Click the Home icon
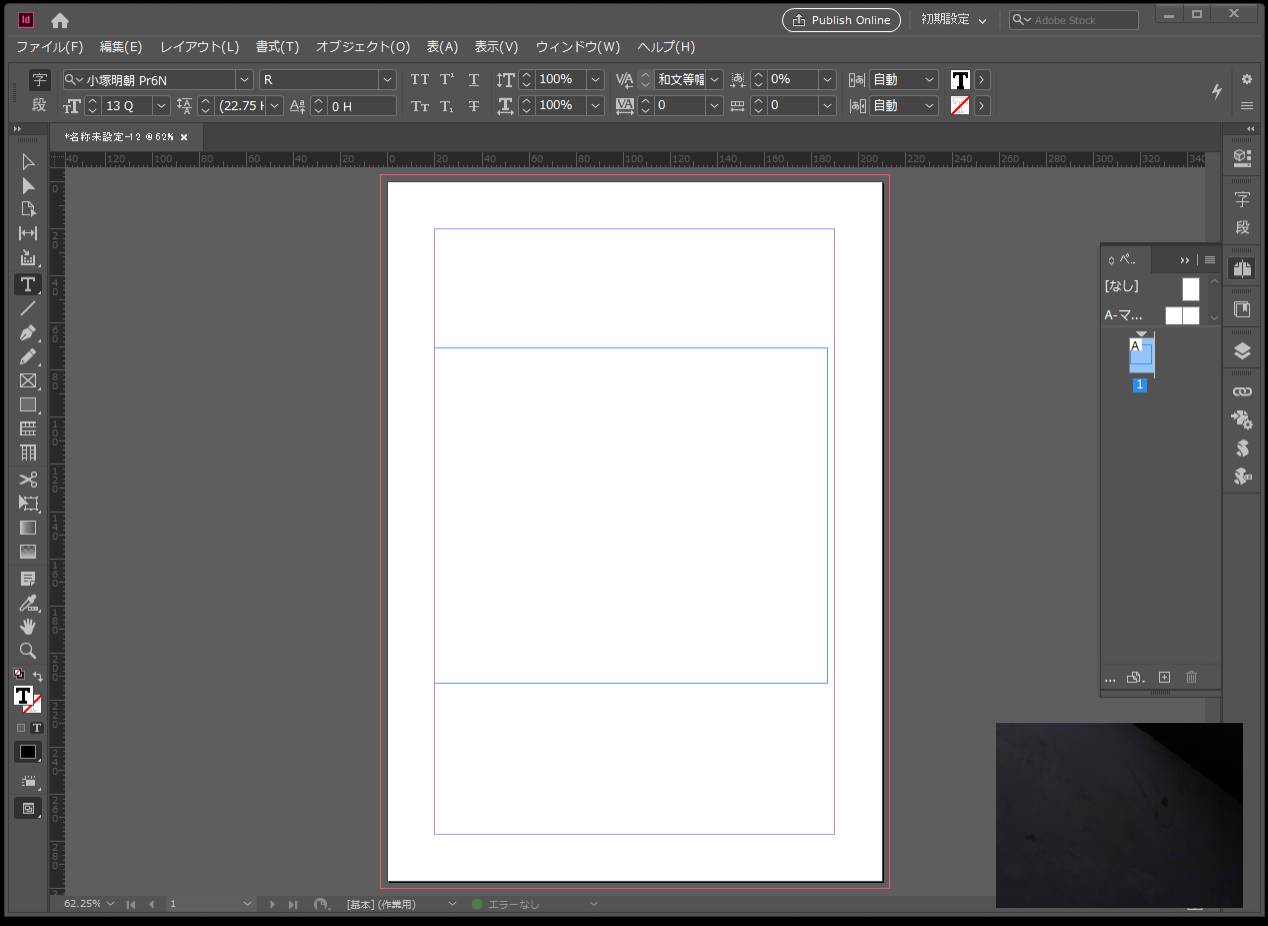The width and height of the screenshot is (1268, 926). 60,20
